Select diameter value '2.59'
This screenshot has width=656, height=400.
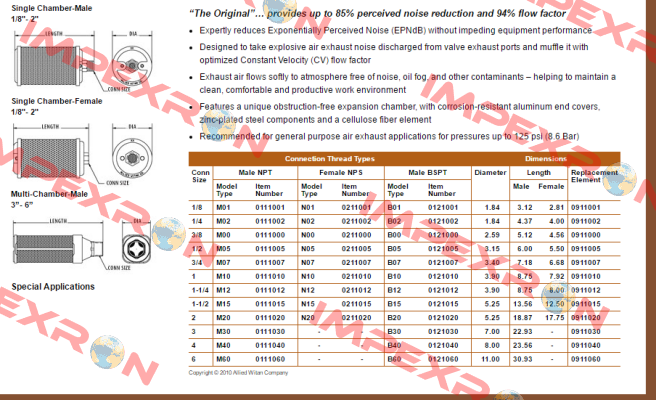point(492,235)
